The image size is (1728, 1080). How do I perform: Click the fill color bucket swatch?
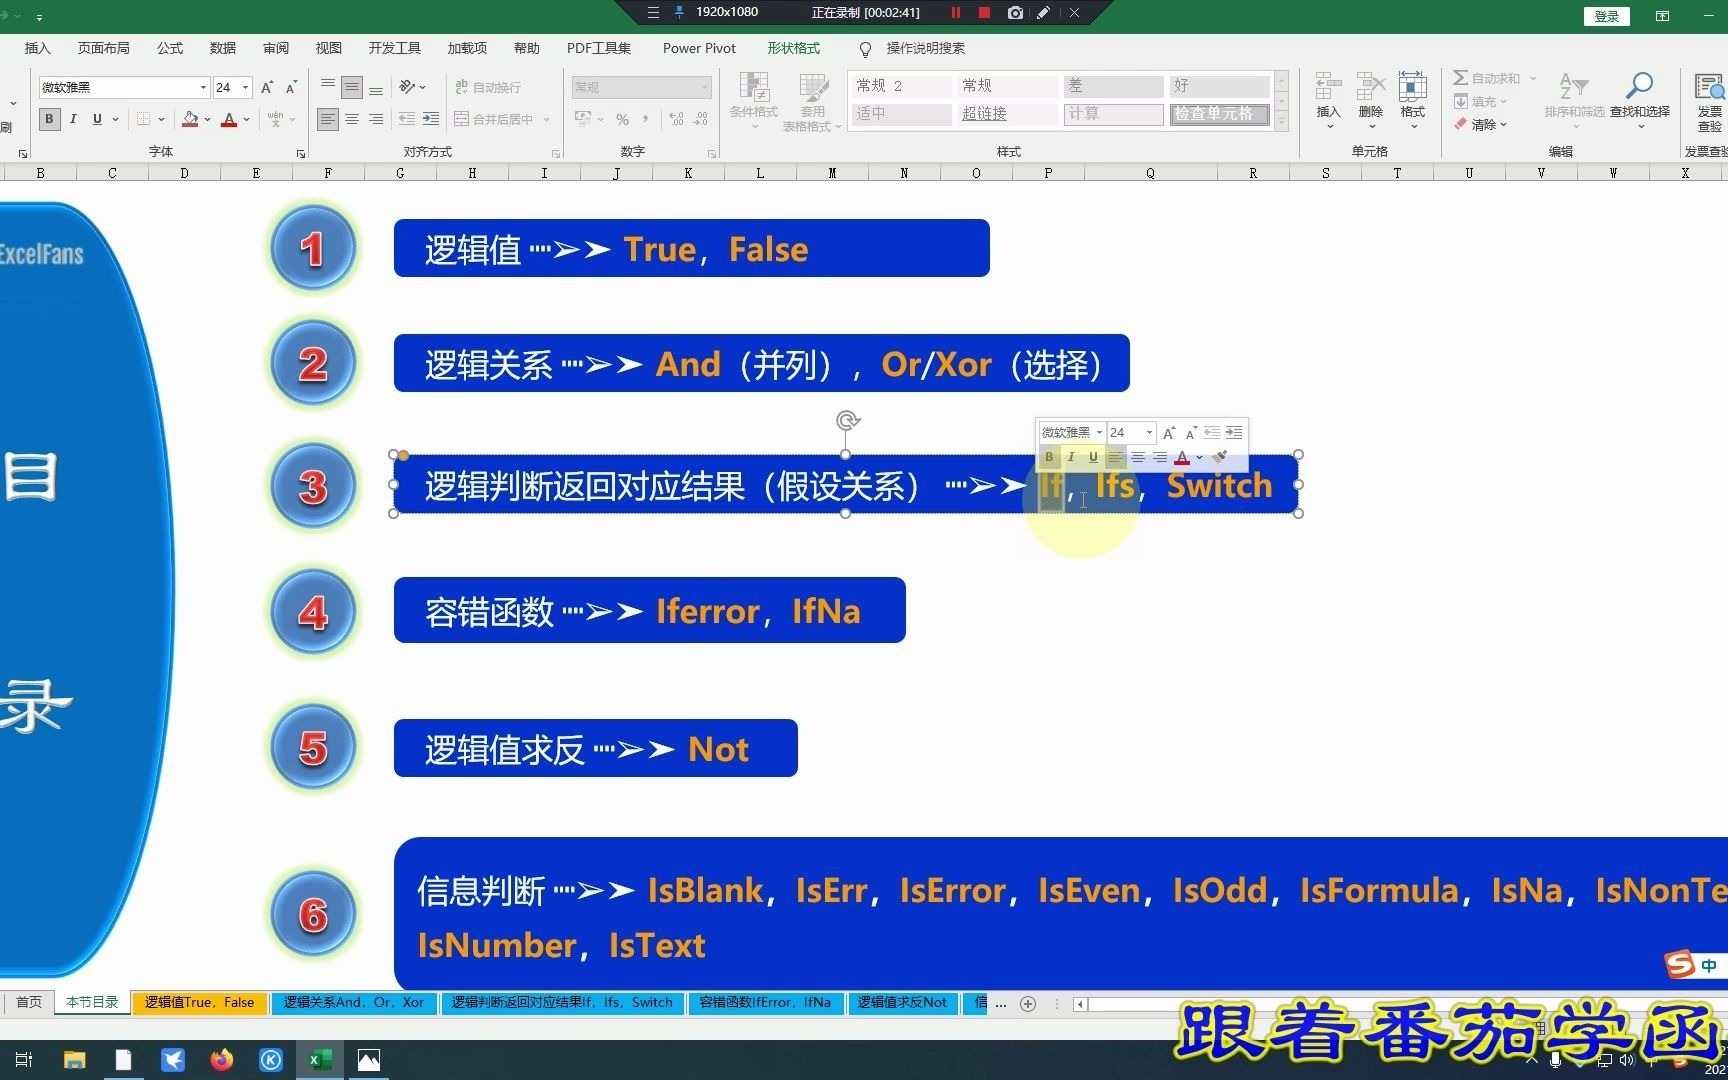pyautogui.click(x=190, y=119)
